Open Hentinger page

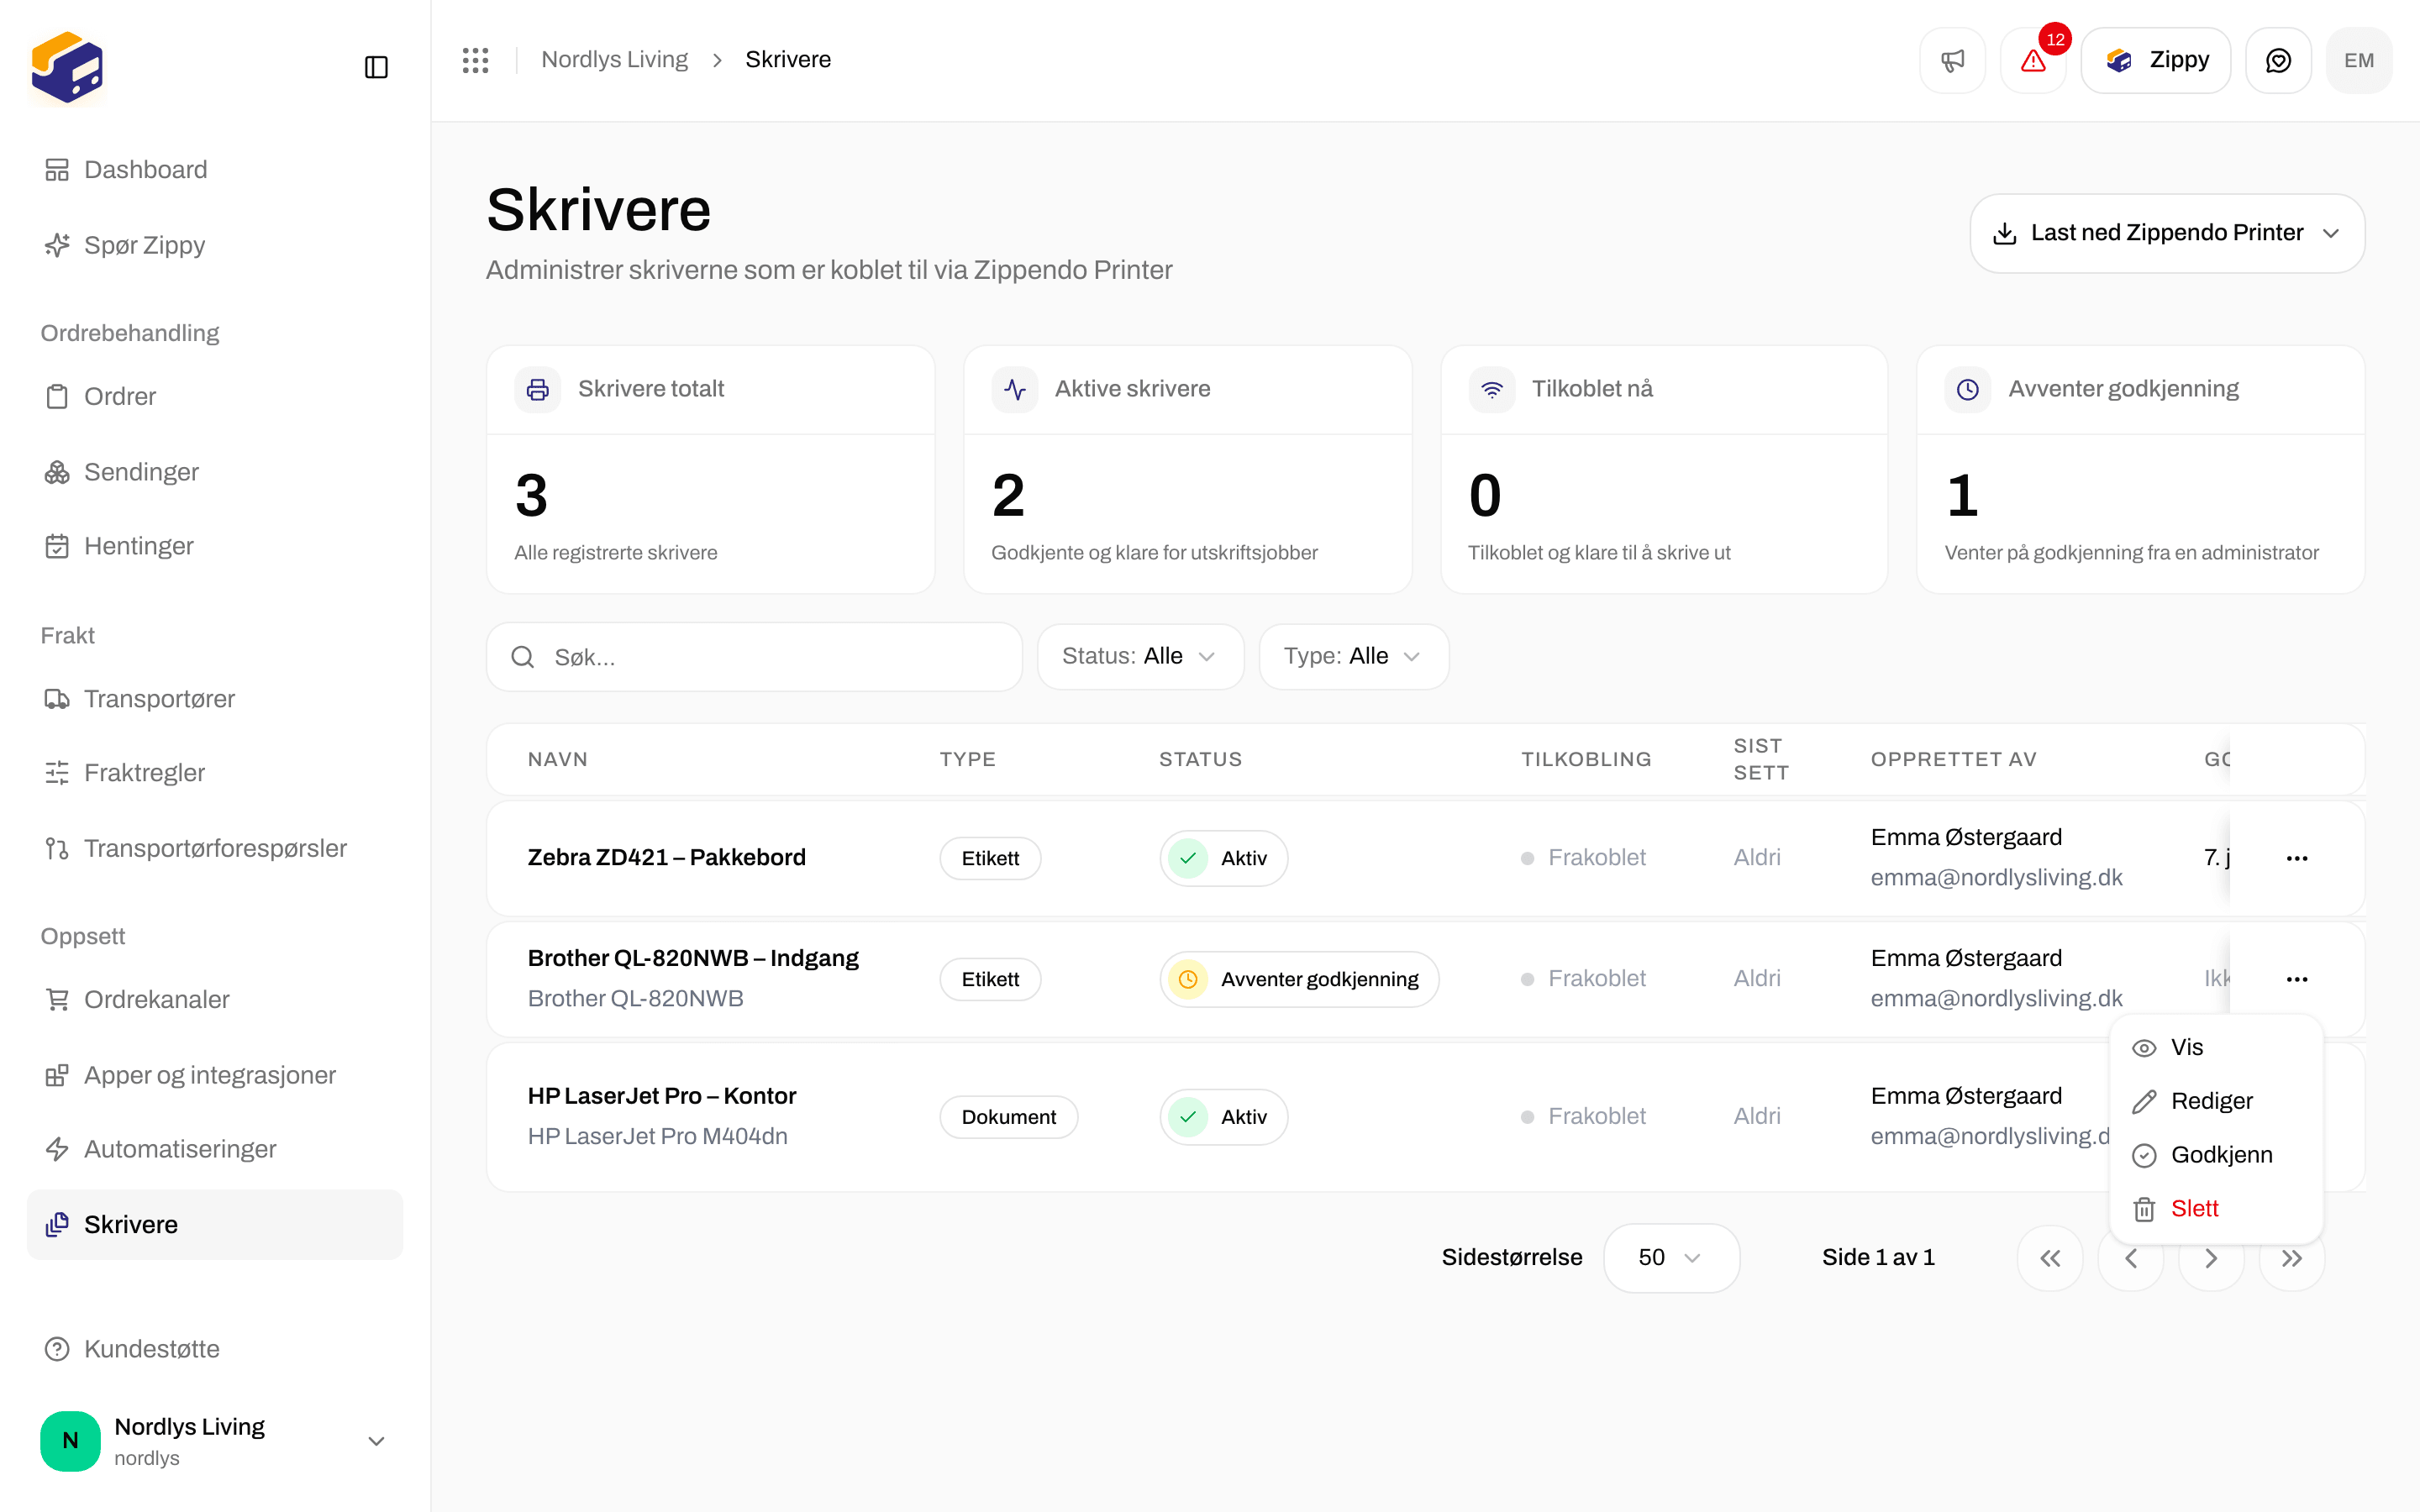[x=215, y=546]
